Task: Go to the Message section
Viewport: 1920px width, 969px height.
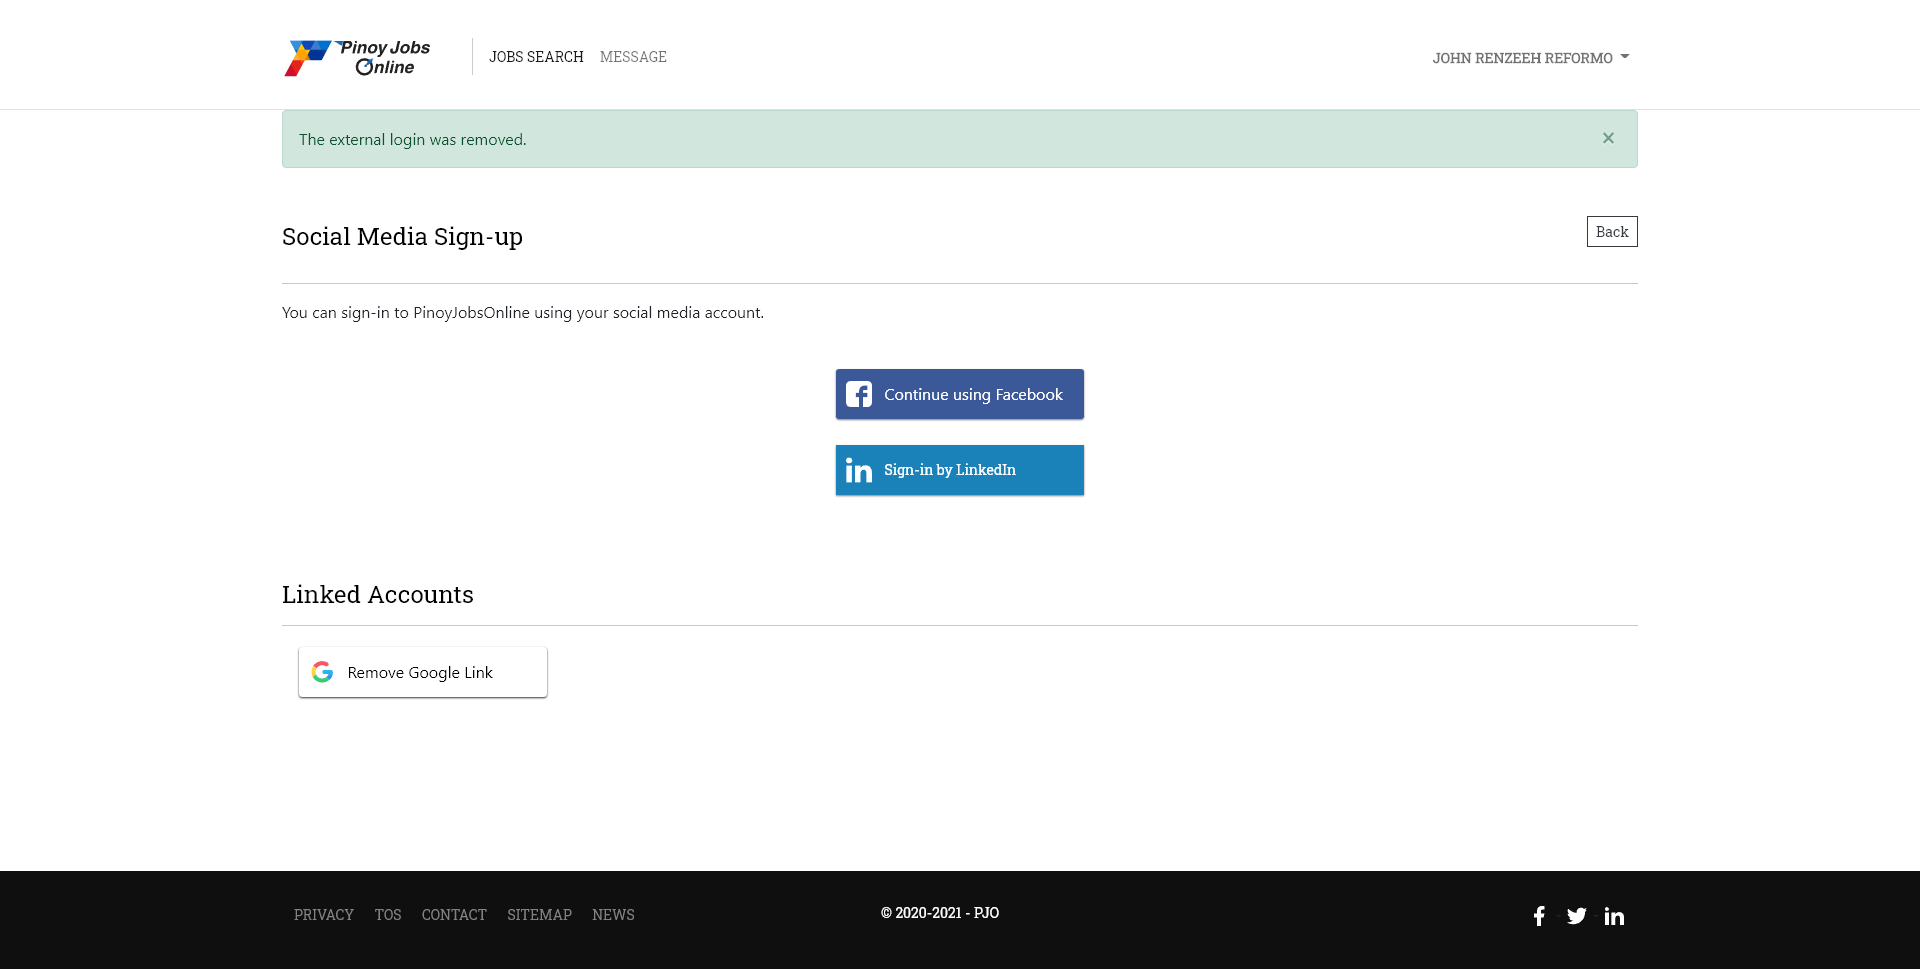Action: (x=633, y=57)
